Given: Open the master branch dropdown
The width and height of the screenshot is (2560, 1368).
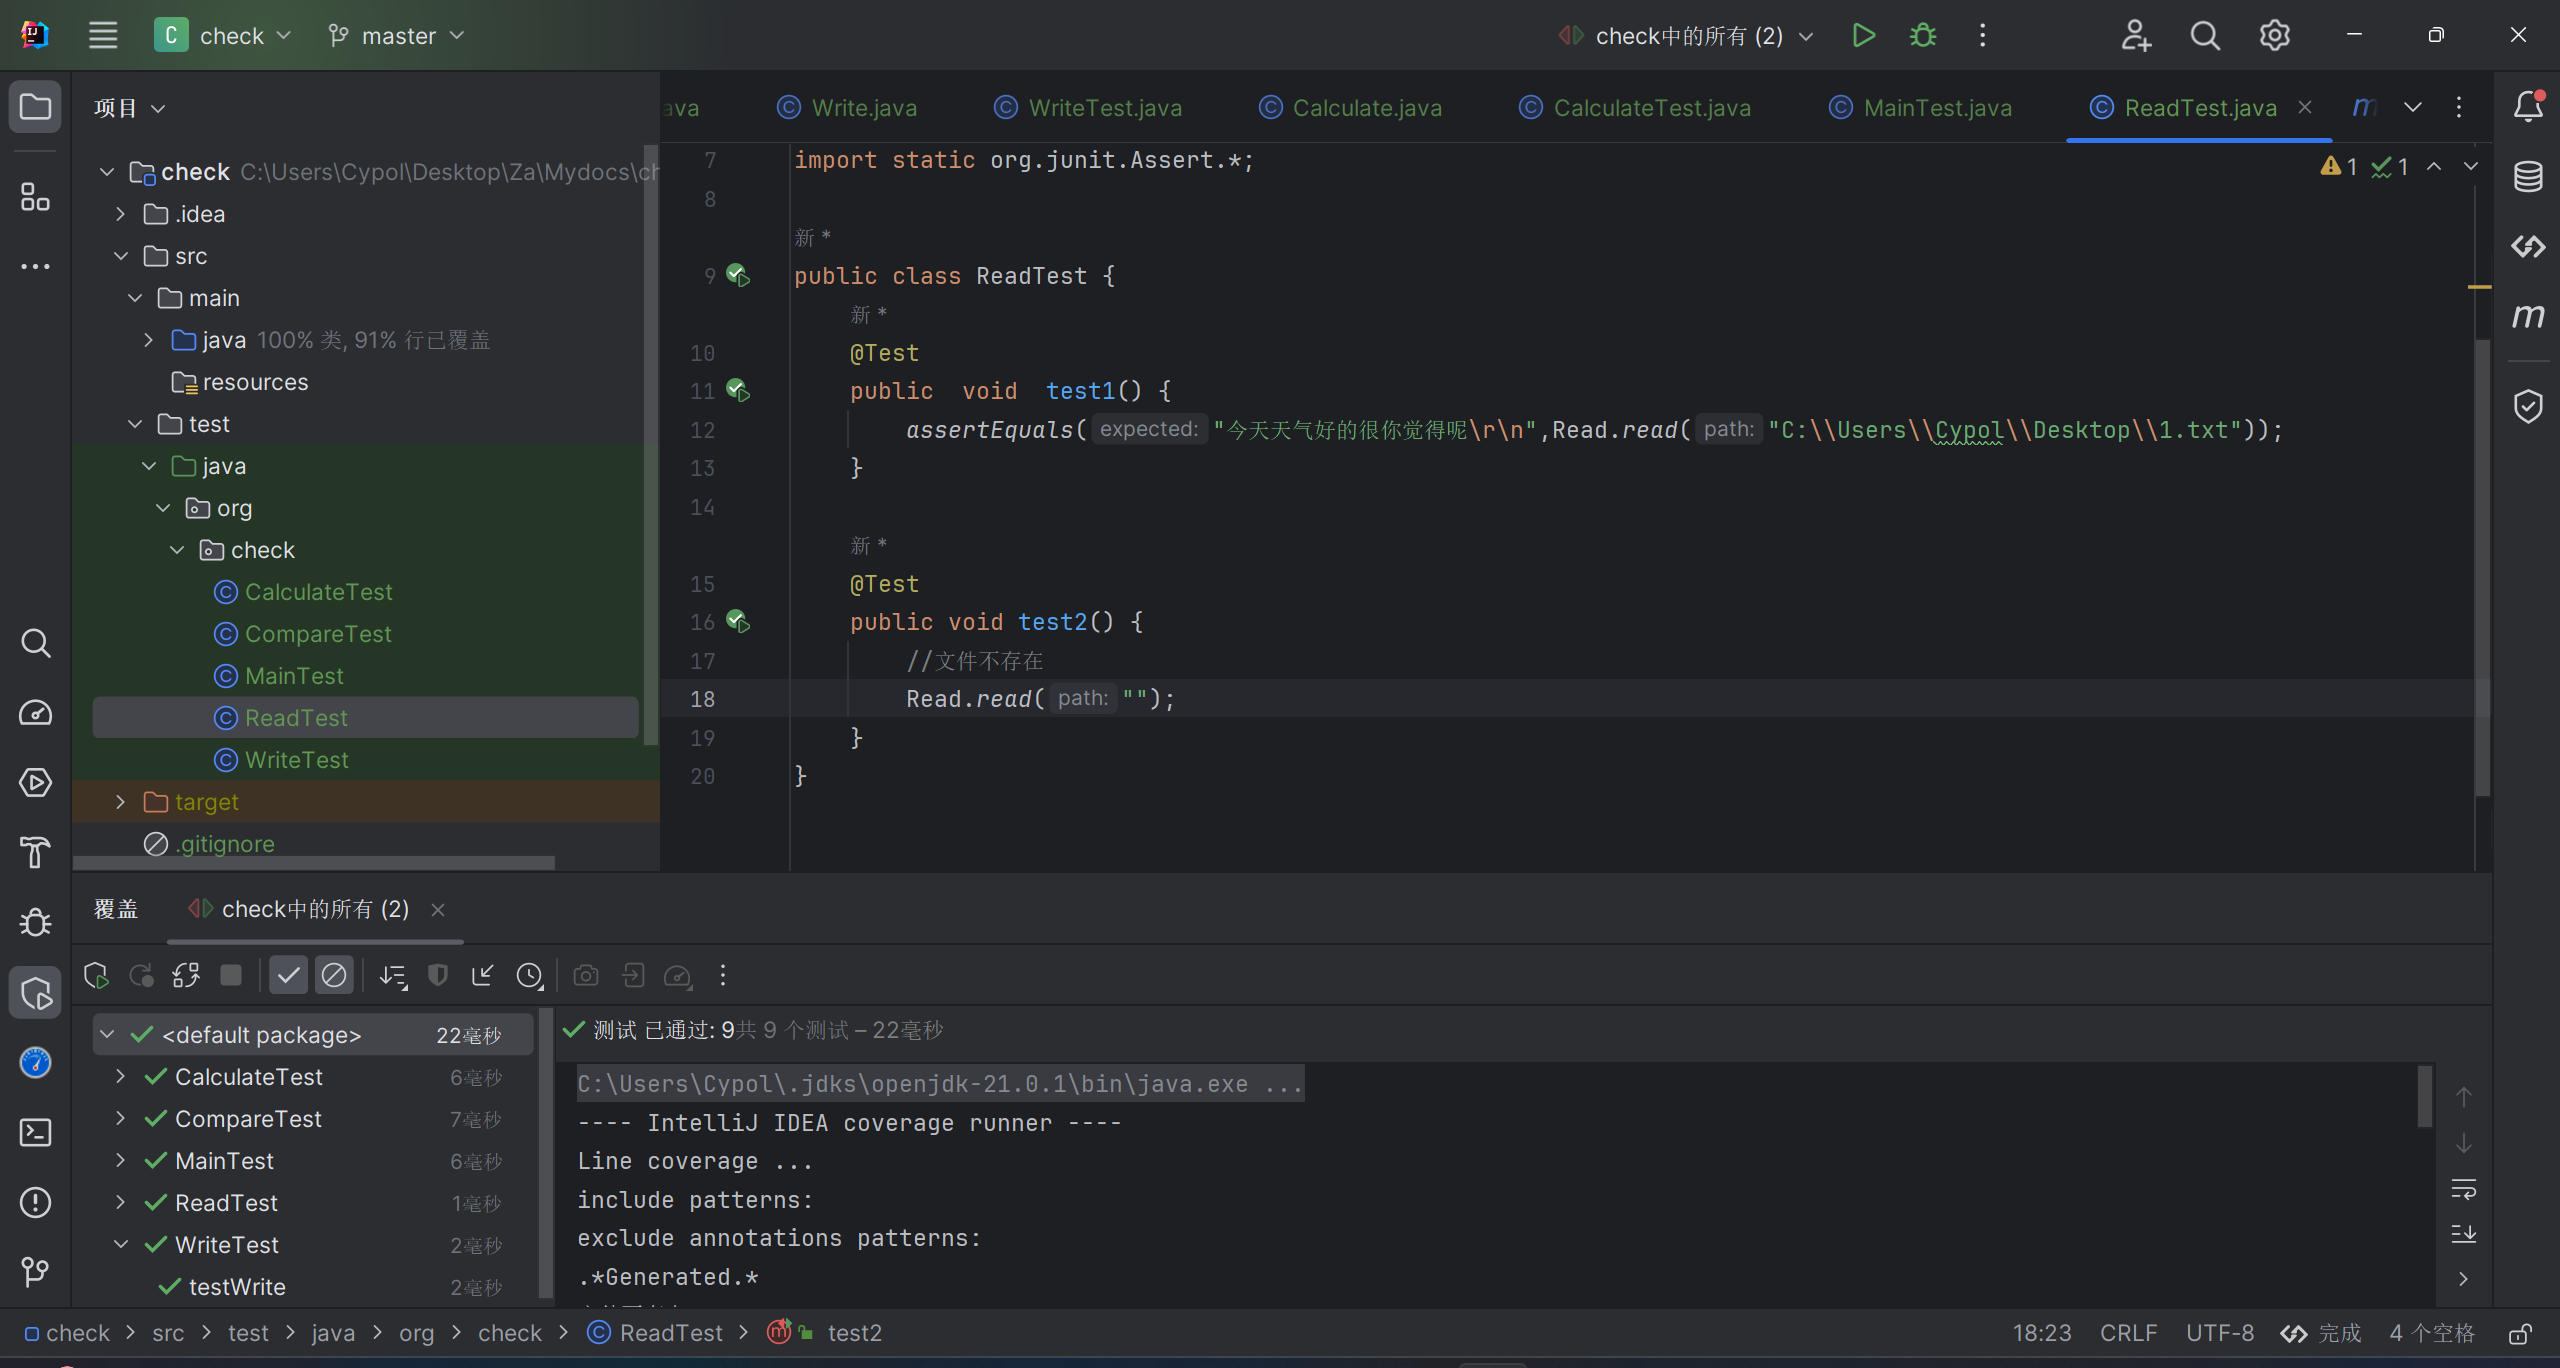Looking at the screenshot, I should (x=397, y=36).
